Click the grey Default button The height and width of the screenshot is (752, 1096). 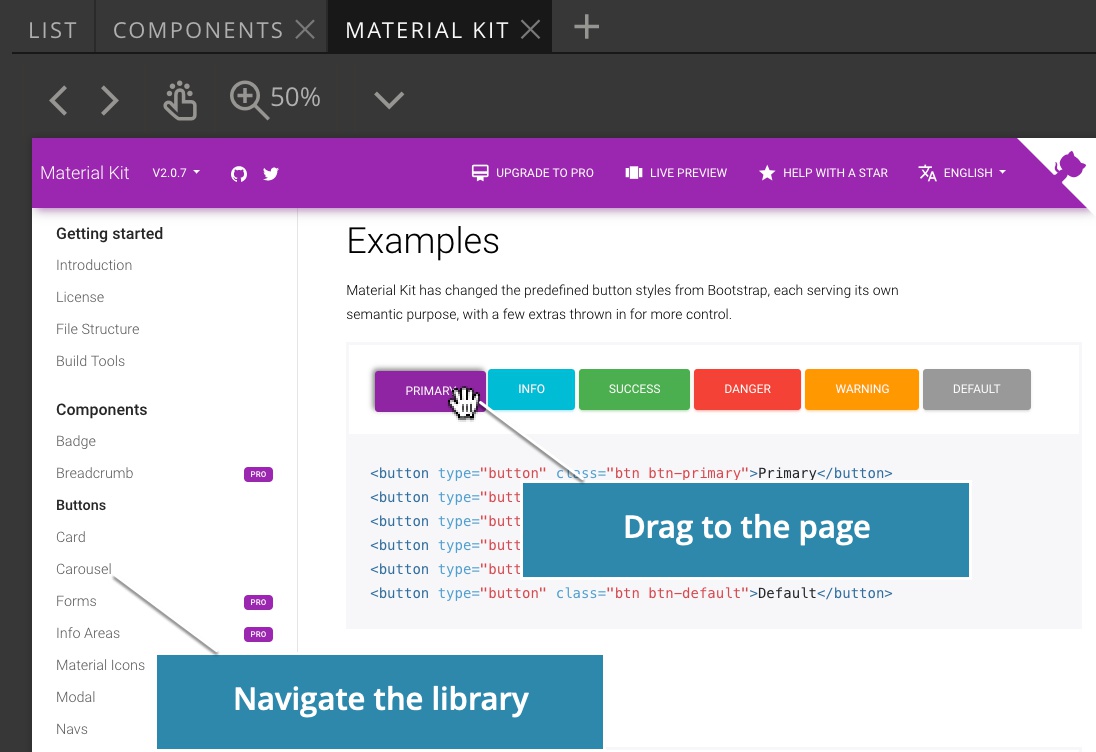tap(976, 389)
